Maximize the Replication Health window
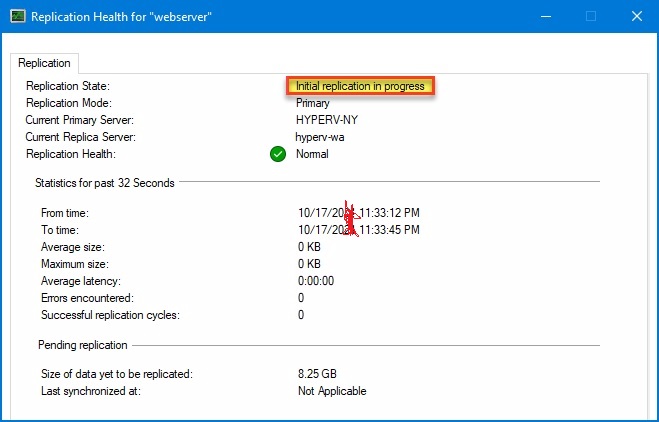The width and height of the screenshot is (659, 422). (x=590, y=17)
